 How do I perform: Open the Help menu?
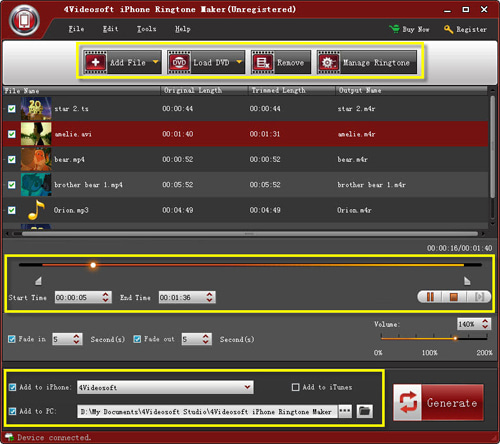(x=183, y=29)
